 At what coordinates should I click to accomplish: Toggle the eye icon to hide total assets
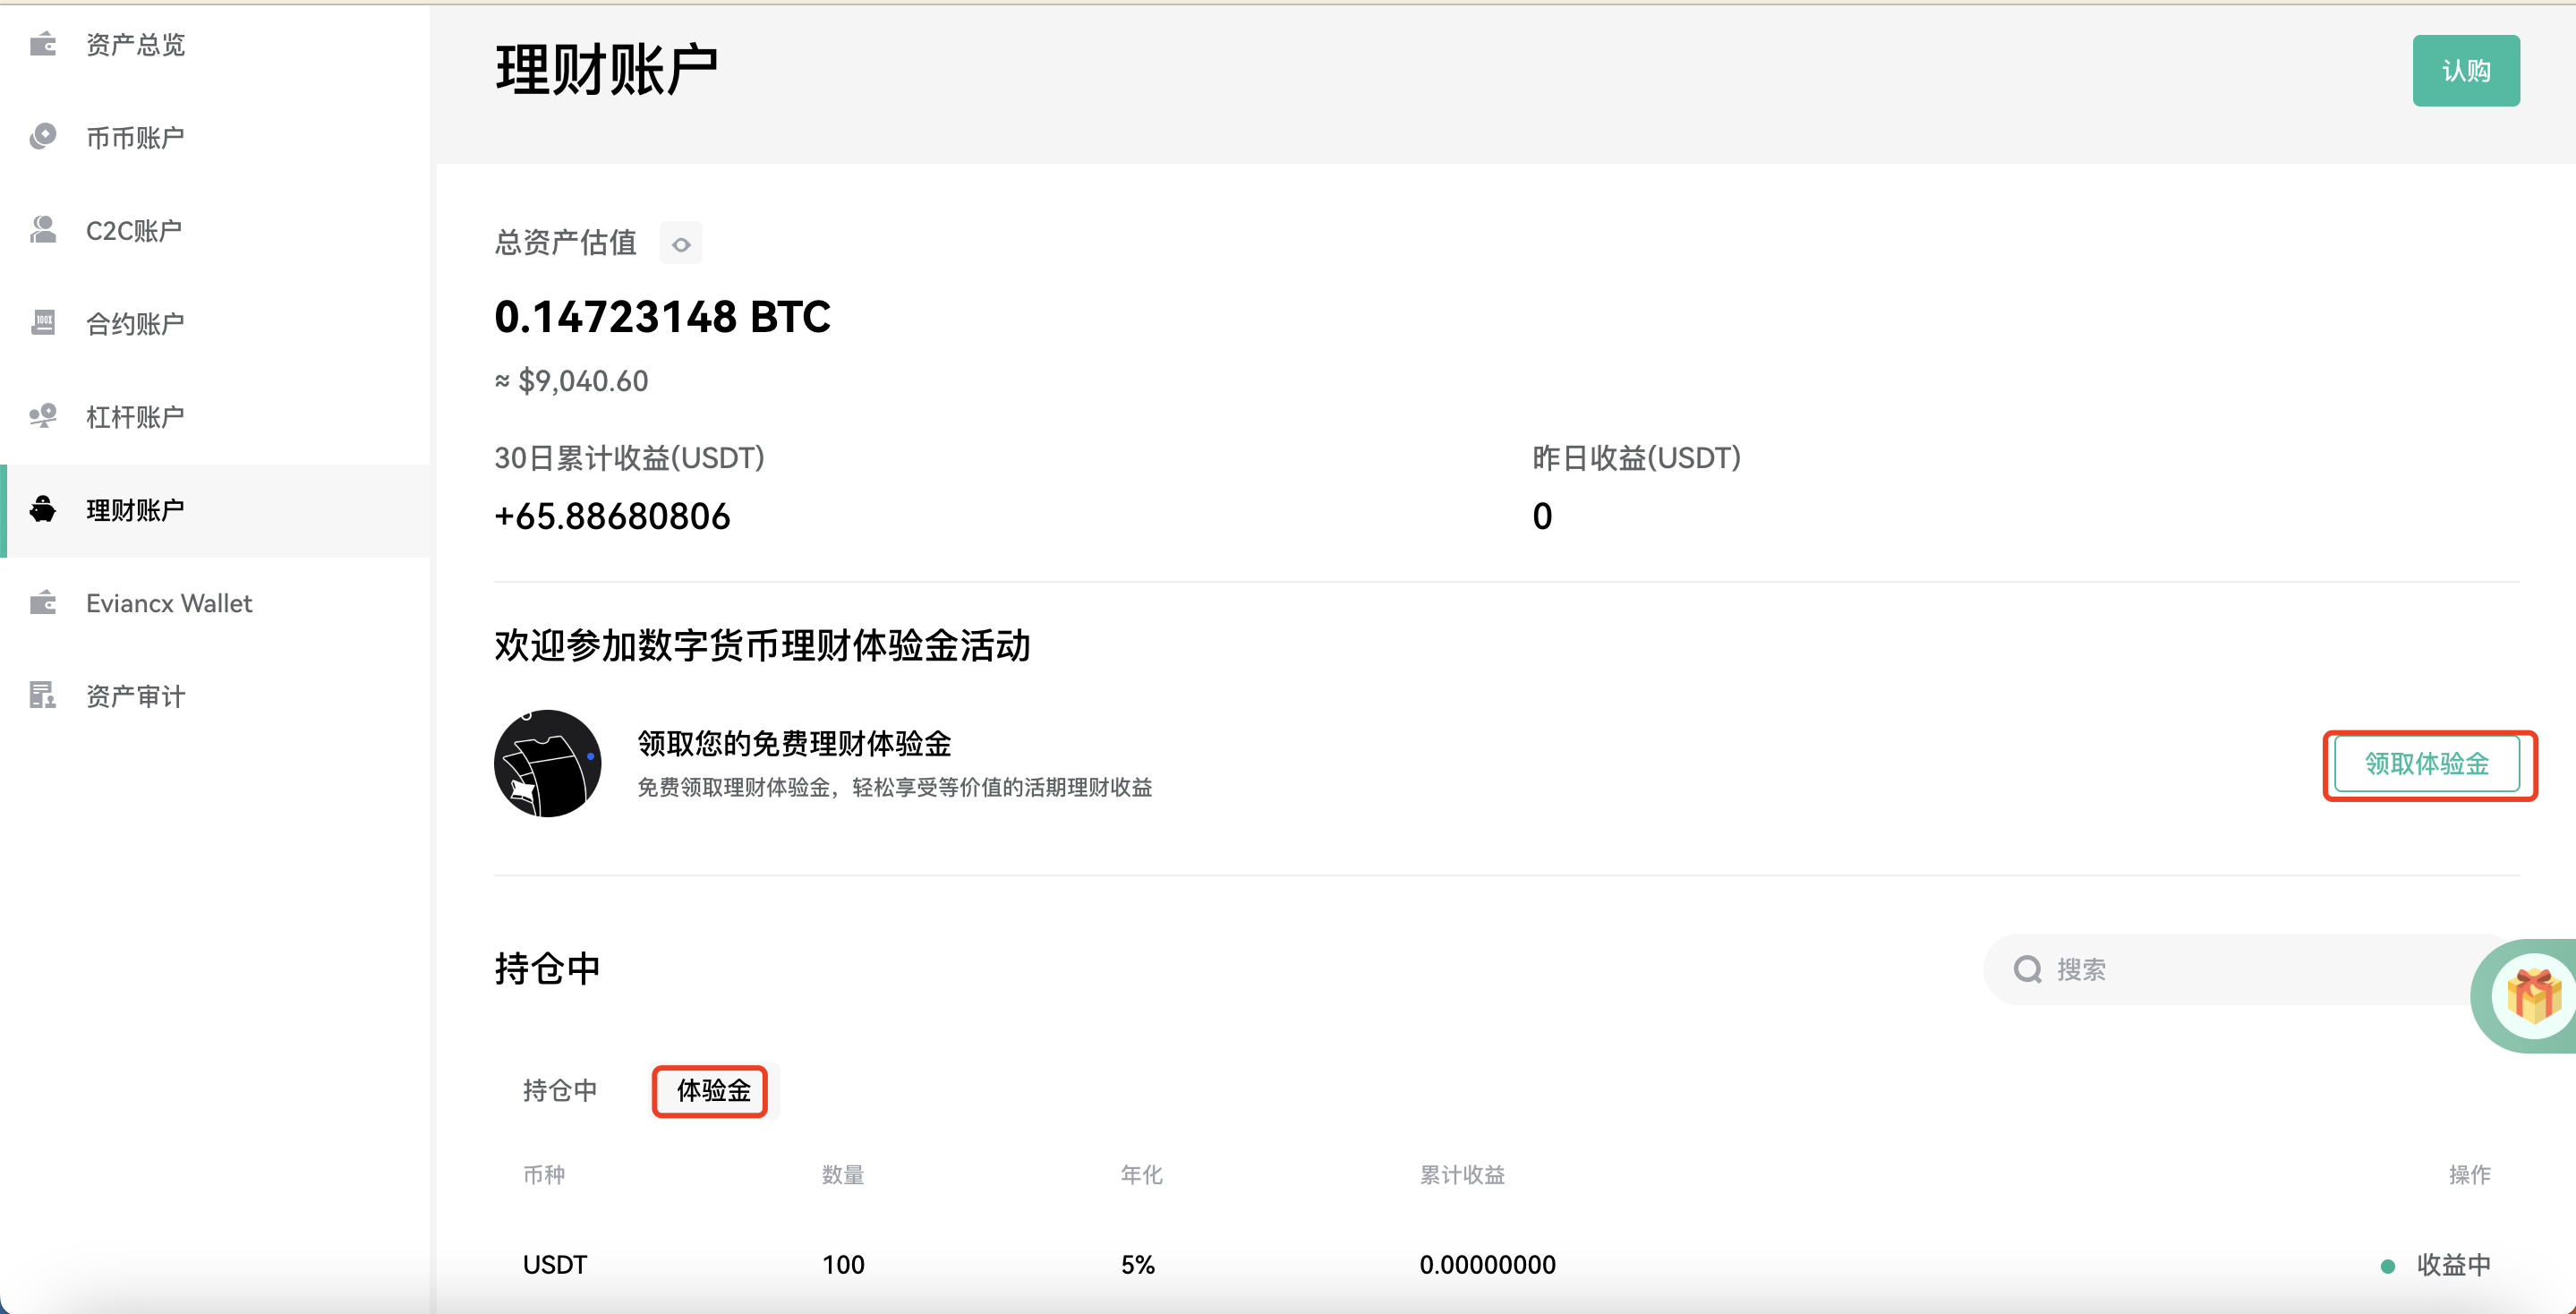[x=681, y=244]
